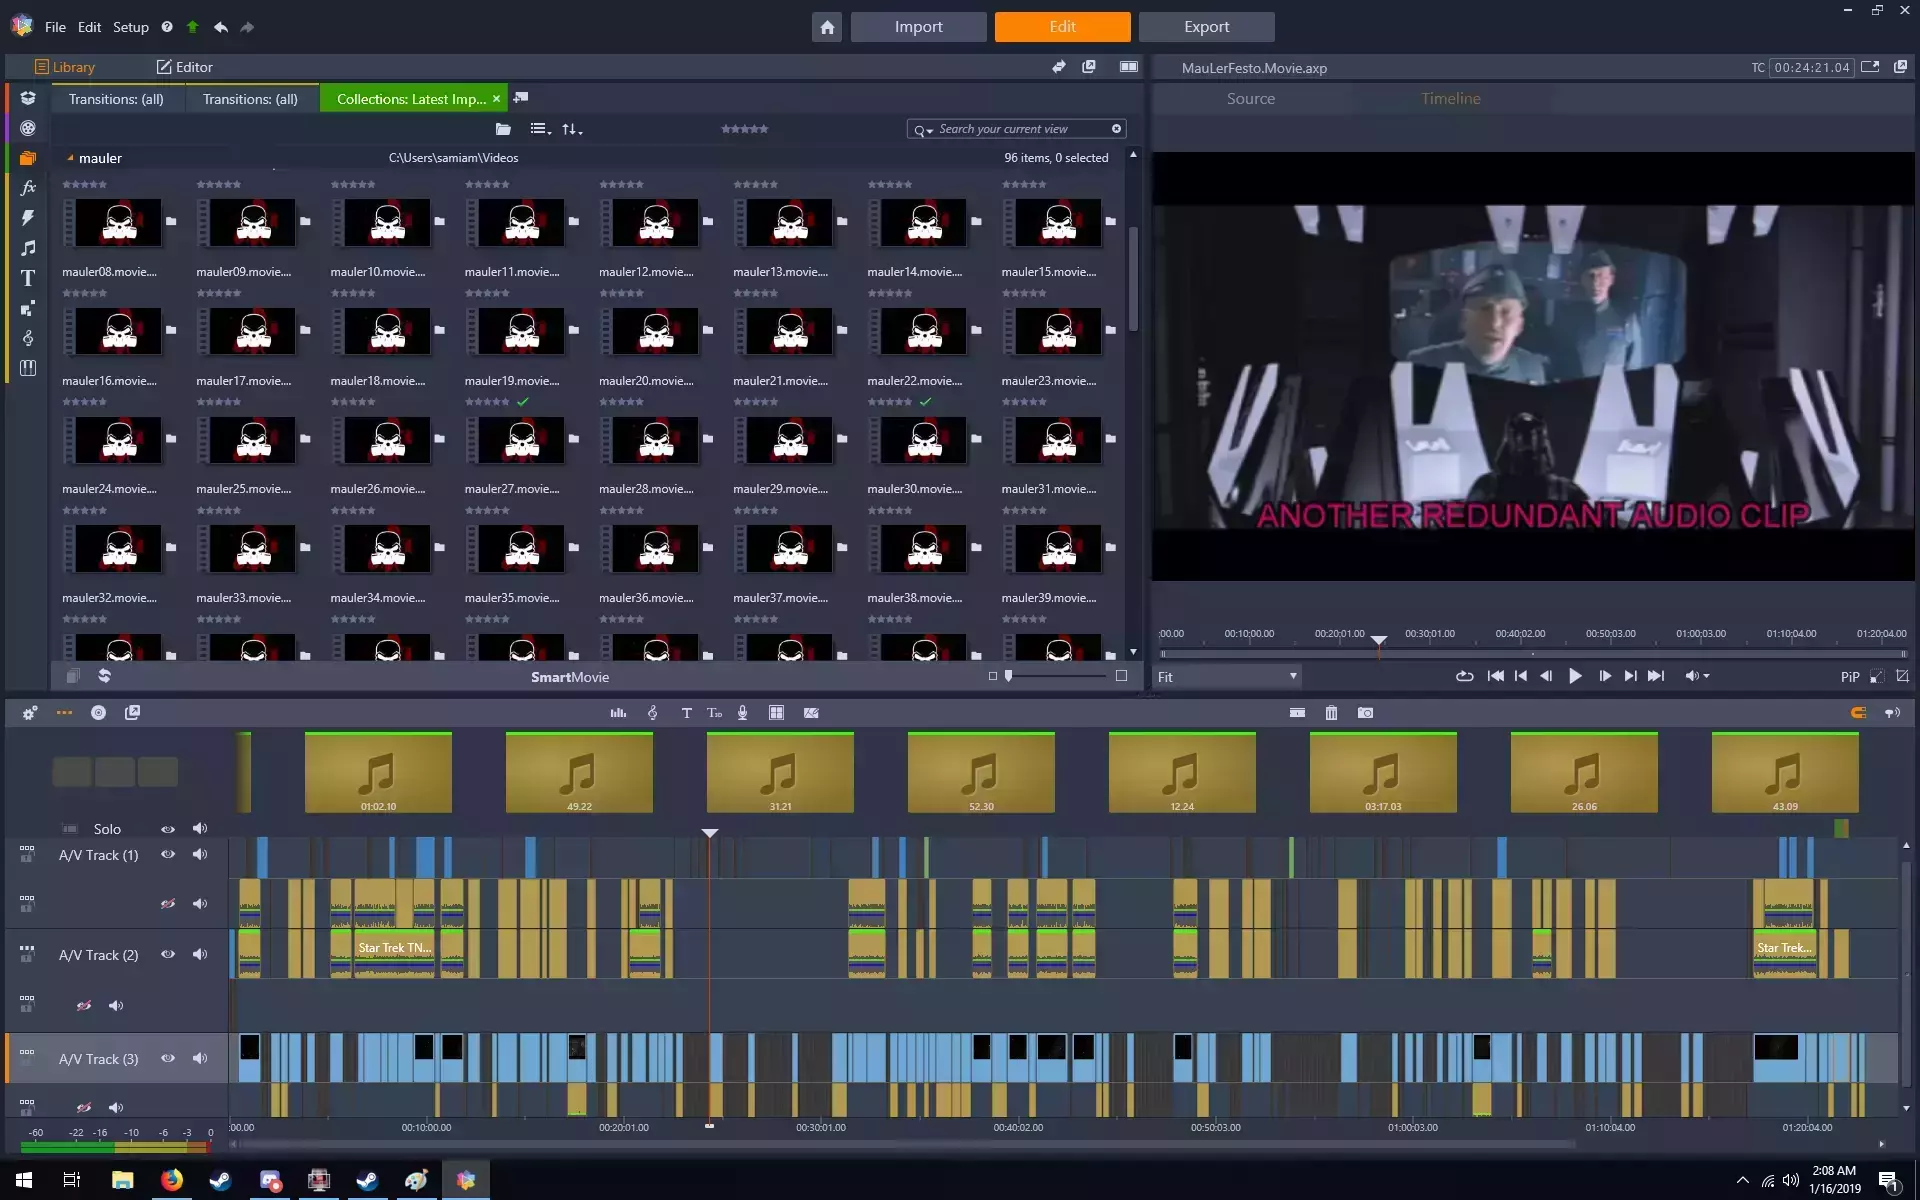Take a snapshot with the camera icon
Screen dimensions: 1920x1200
pyautogui.click(x=1365, y=713)
